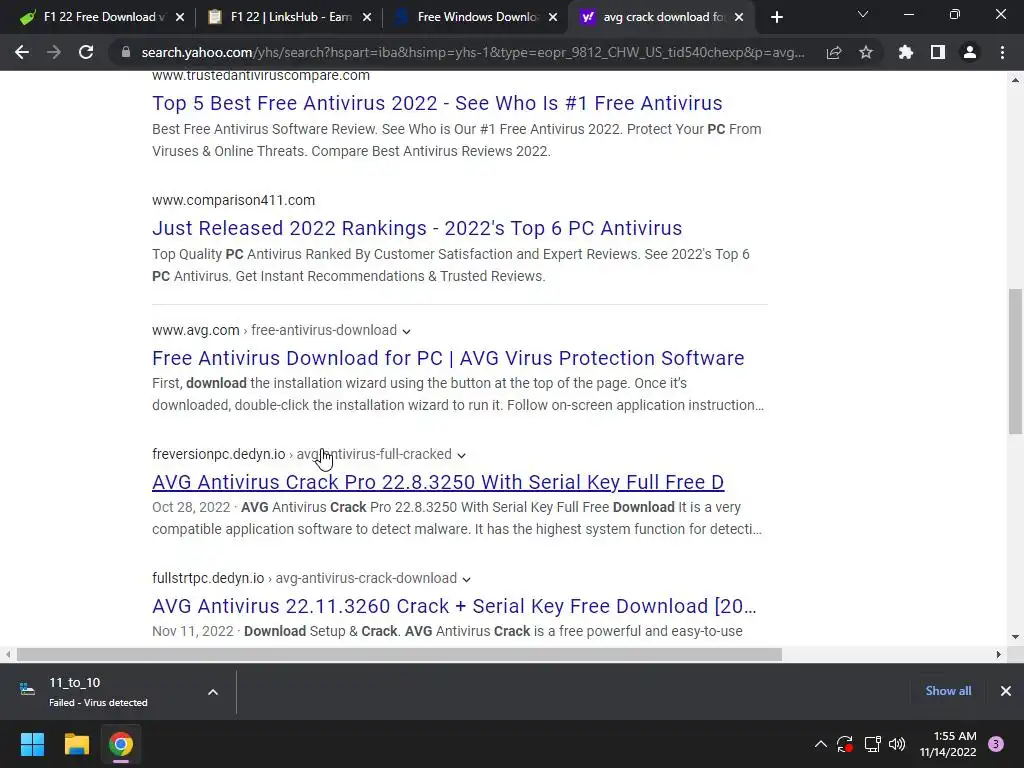Show hidden system tray icons
Viewport: 1024px width, 768px height.
coord(821,744)
